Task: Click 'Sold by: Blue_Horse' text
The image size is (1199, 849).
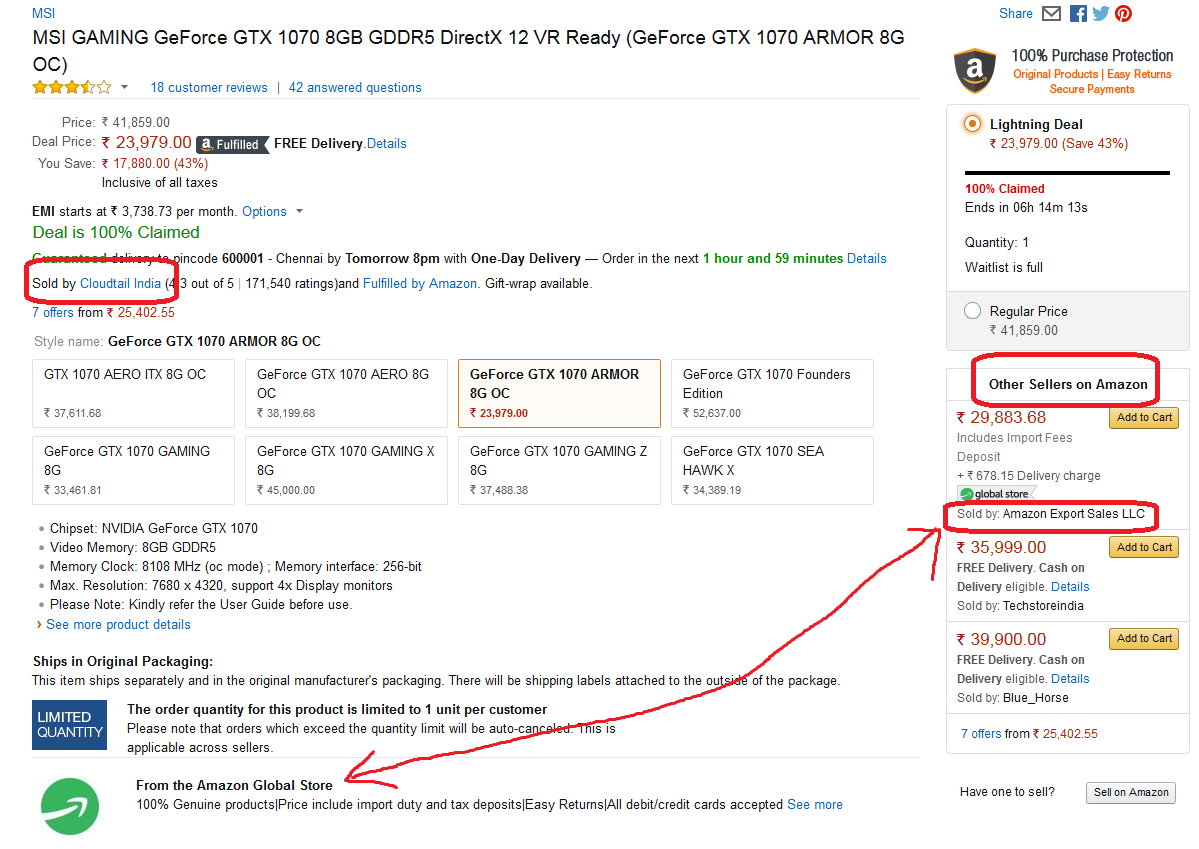Action: tap(1012, 698)
